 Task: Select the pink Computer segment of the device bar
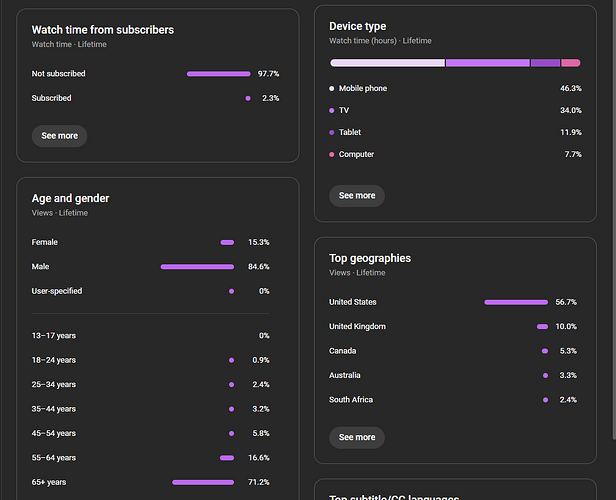(571, 63)
